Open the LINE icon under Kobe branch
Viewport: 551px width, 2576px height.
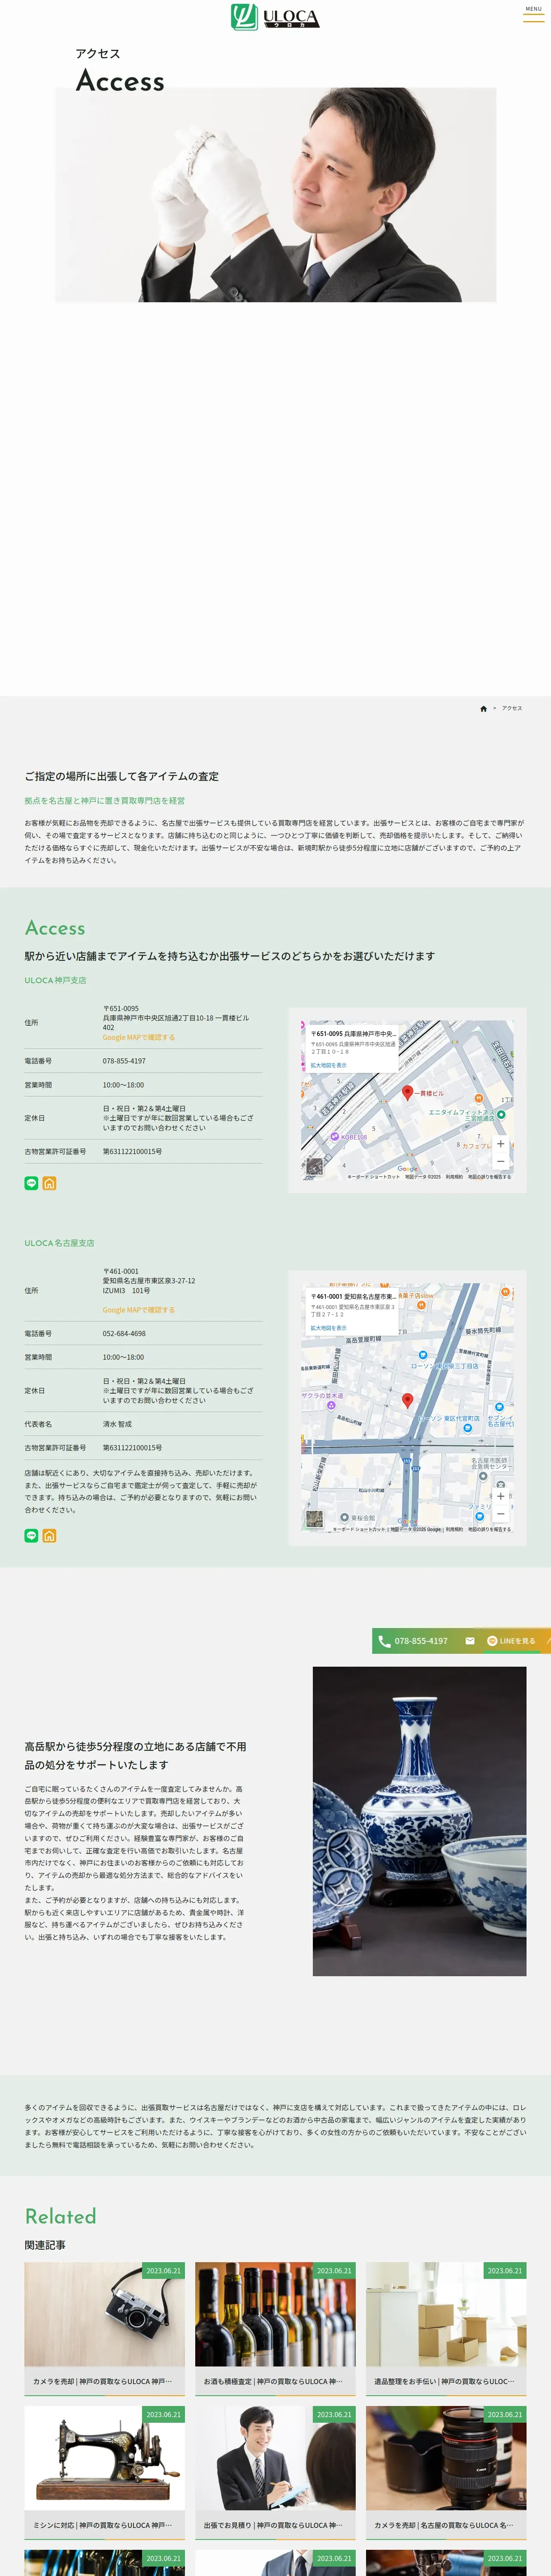31,1183
